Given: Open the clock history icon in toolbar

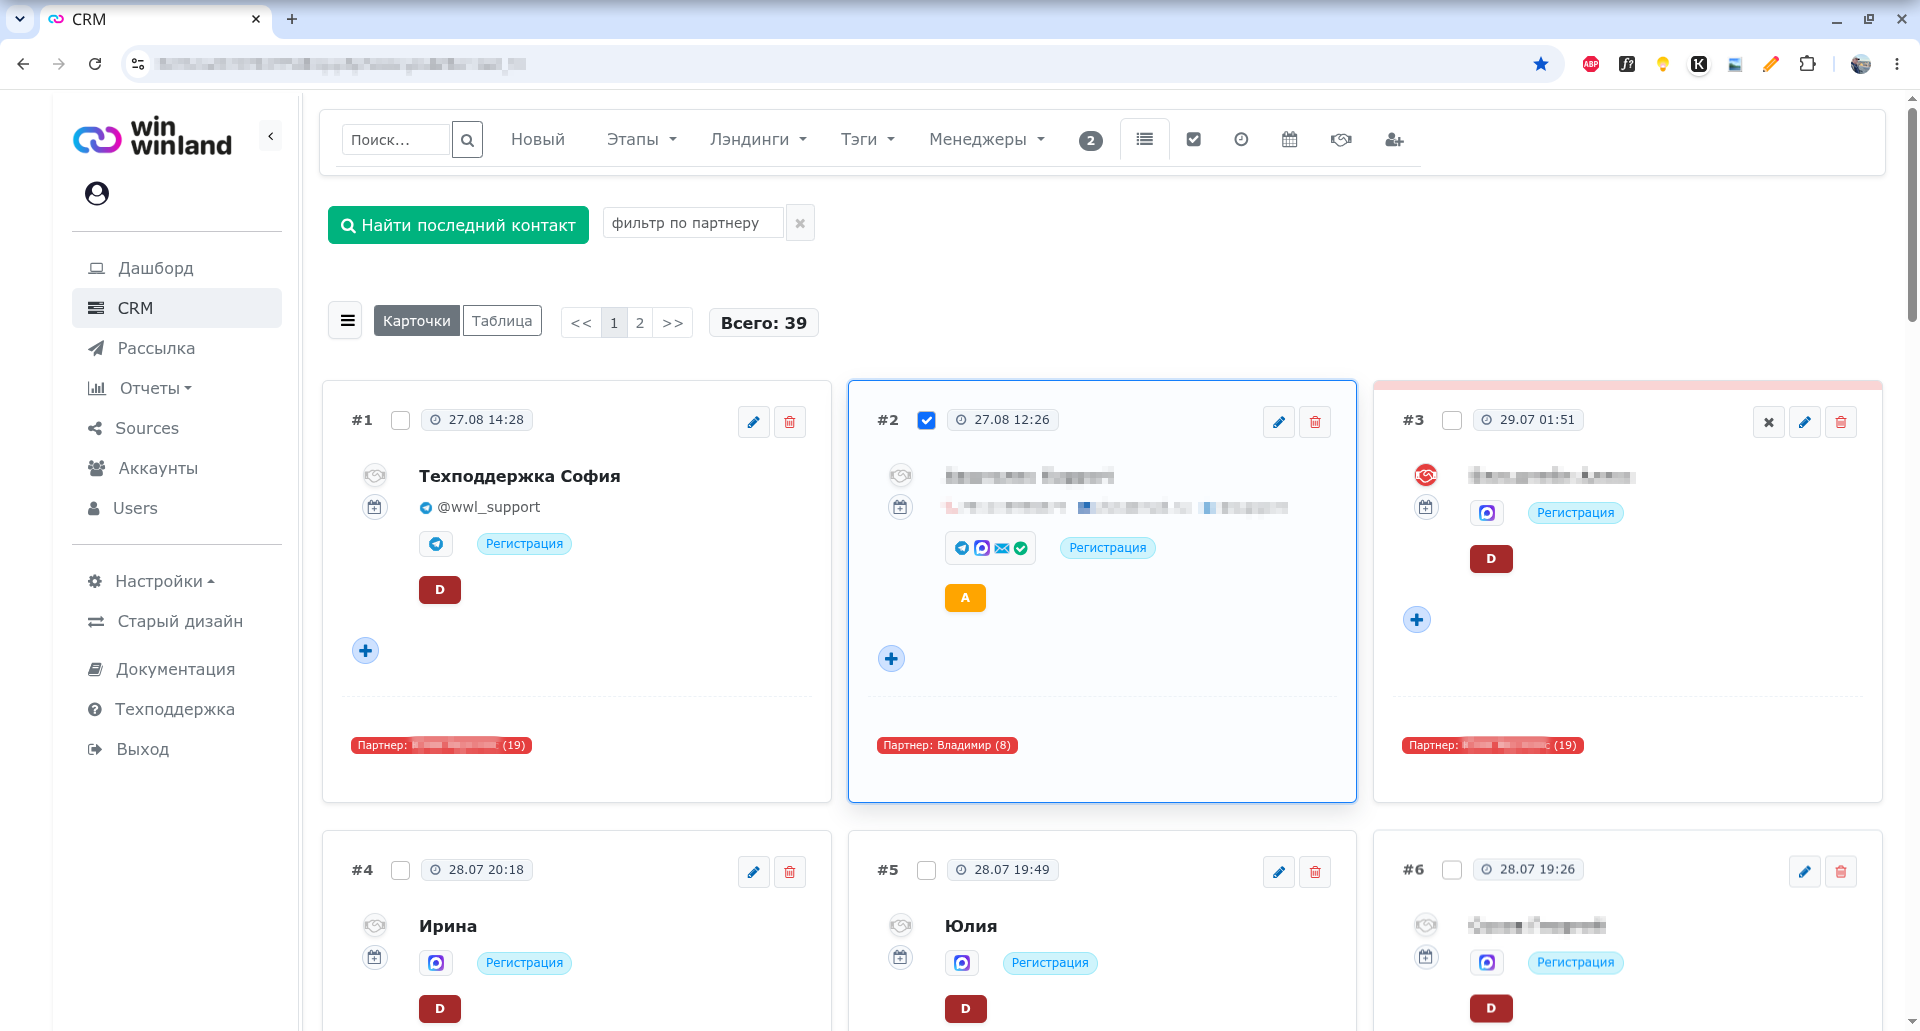Looking at the screenshot, I should (x=1241, y=140).
